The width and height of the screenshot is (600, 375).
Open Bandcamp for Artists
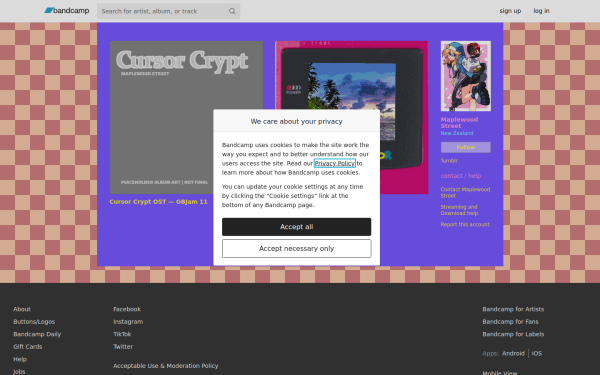pos(513,309)
